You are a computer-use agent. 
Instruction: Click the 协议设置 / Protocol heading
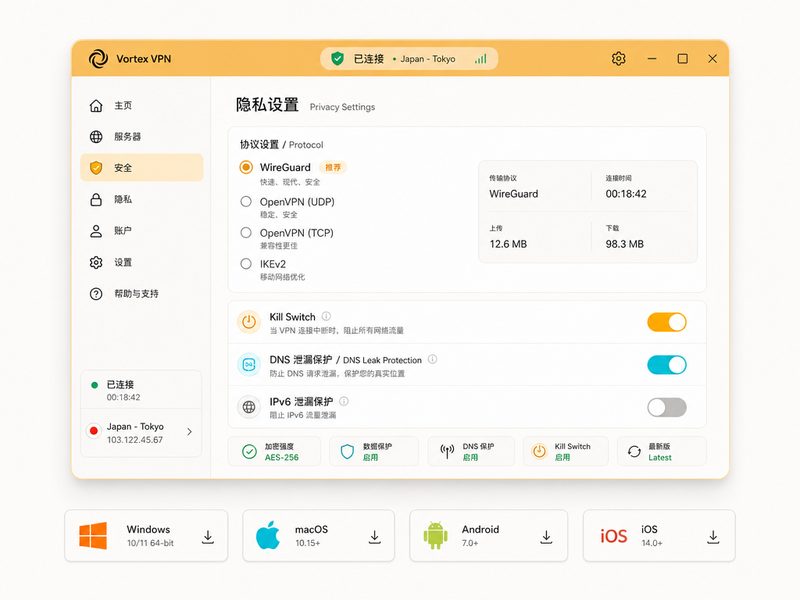(x=282, y=144)
